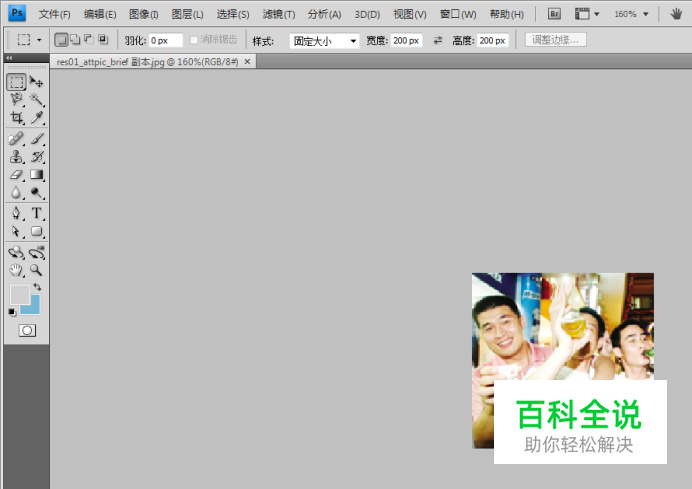Select the History Brush tool
Image resolution: width=692 pixels, height=489 pixels.
[36, 157]
